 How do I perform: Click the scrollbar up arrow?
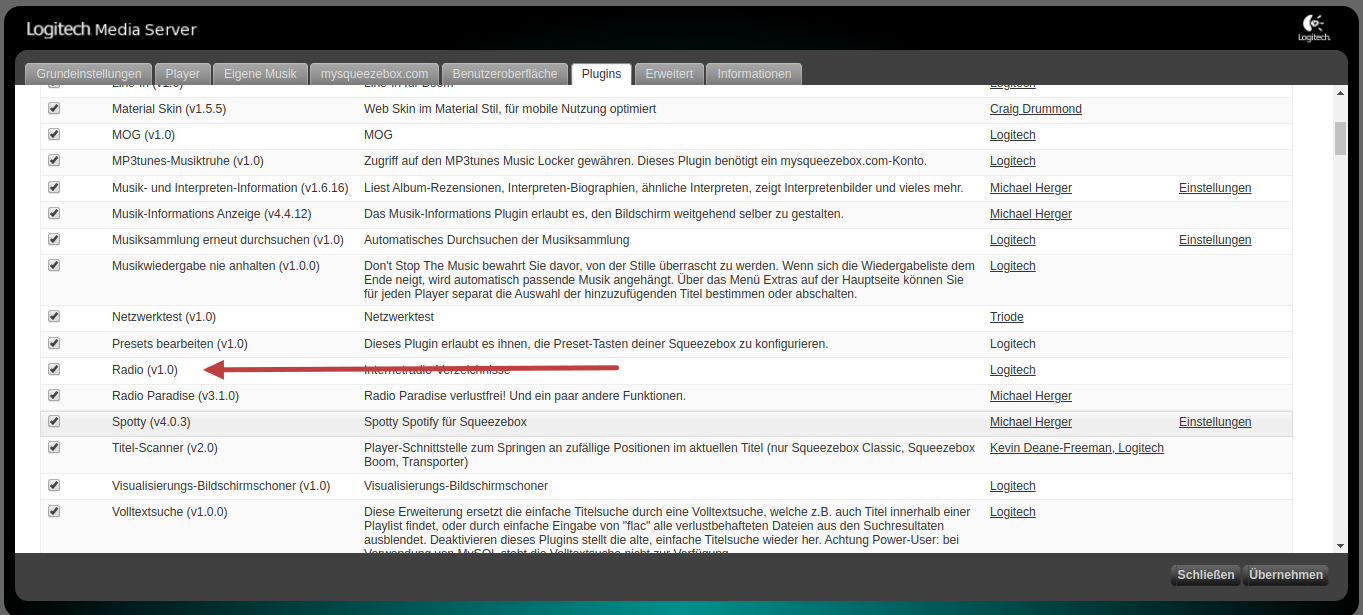pos(1340,93)
